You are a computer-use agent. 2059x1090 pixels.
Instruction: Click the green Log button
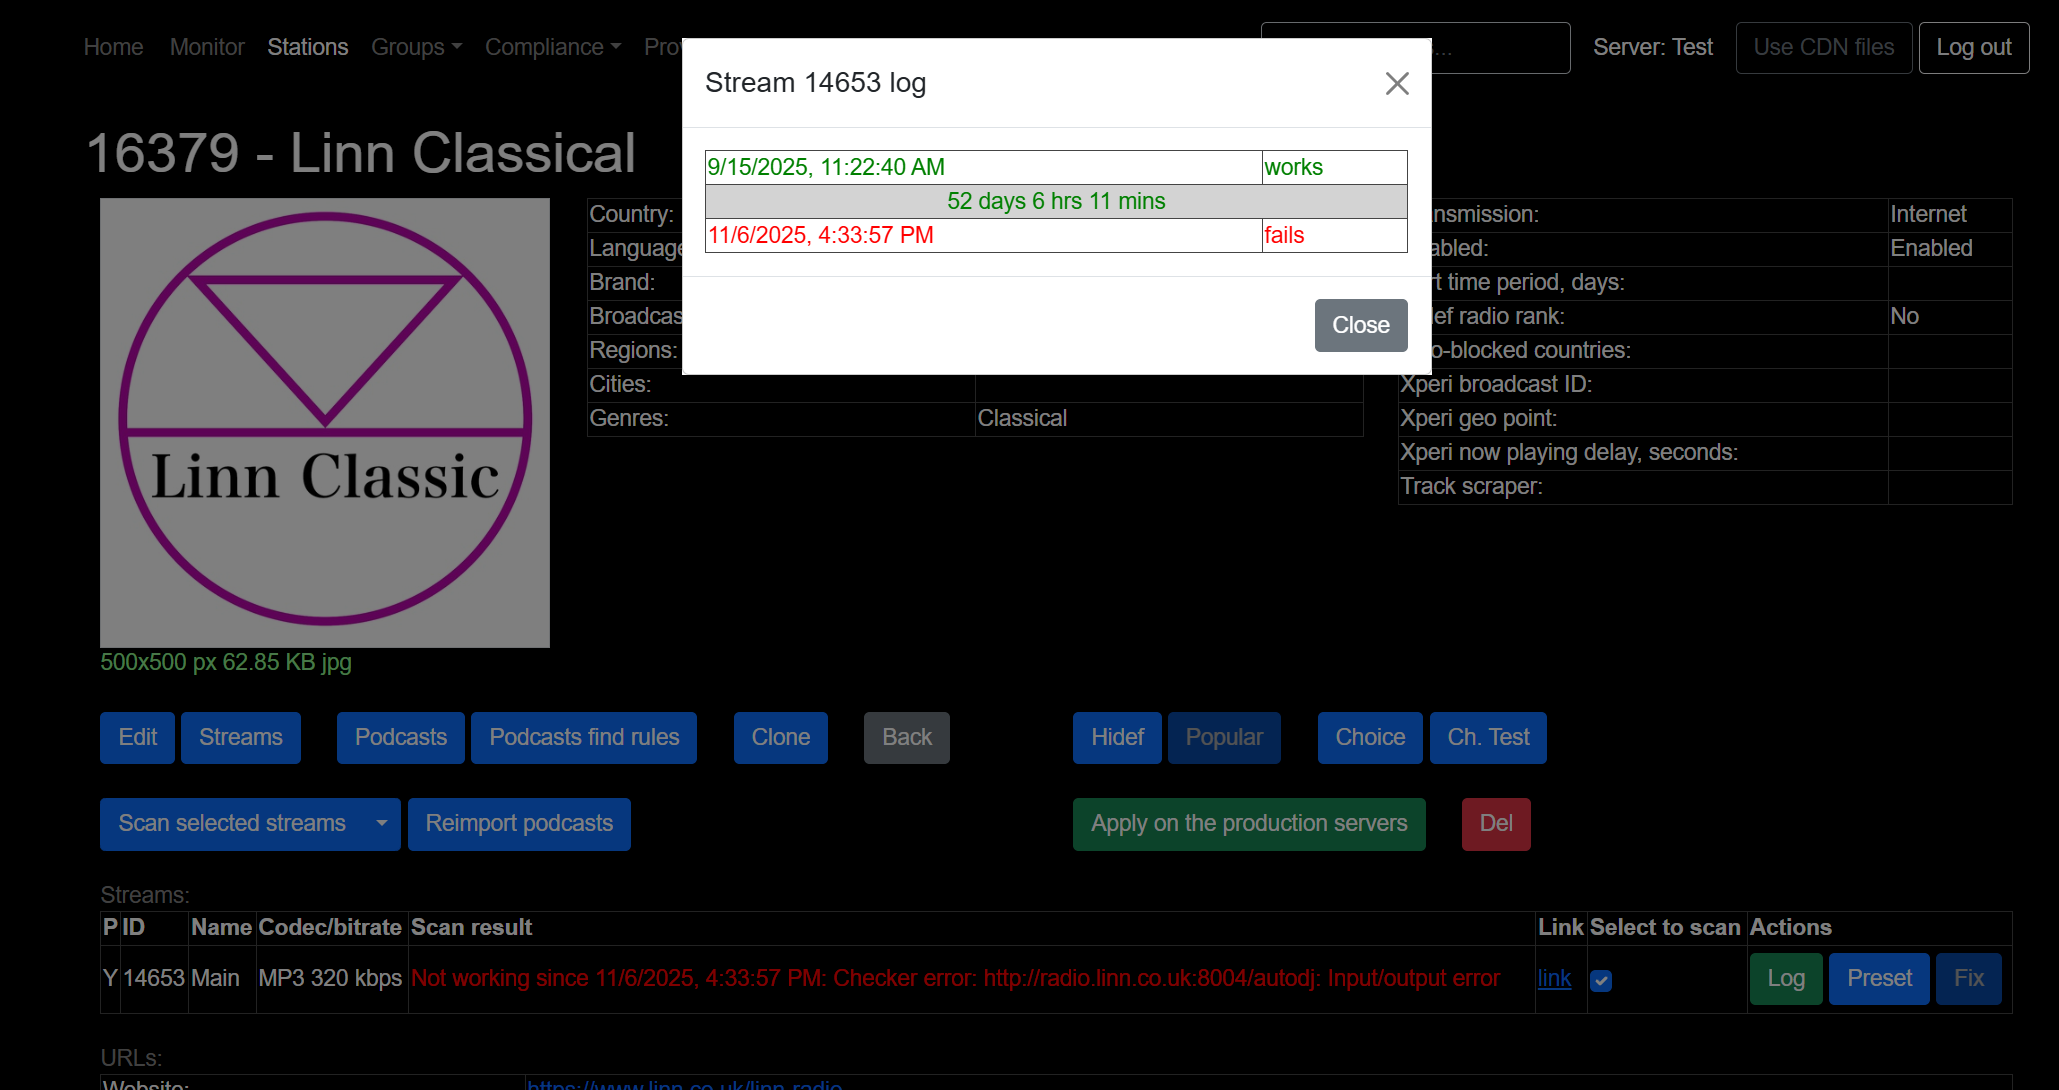[x=1785, y=978]
